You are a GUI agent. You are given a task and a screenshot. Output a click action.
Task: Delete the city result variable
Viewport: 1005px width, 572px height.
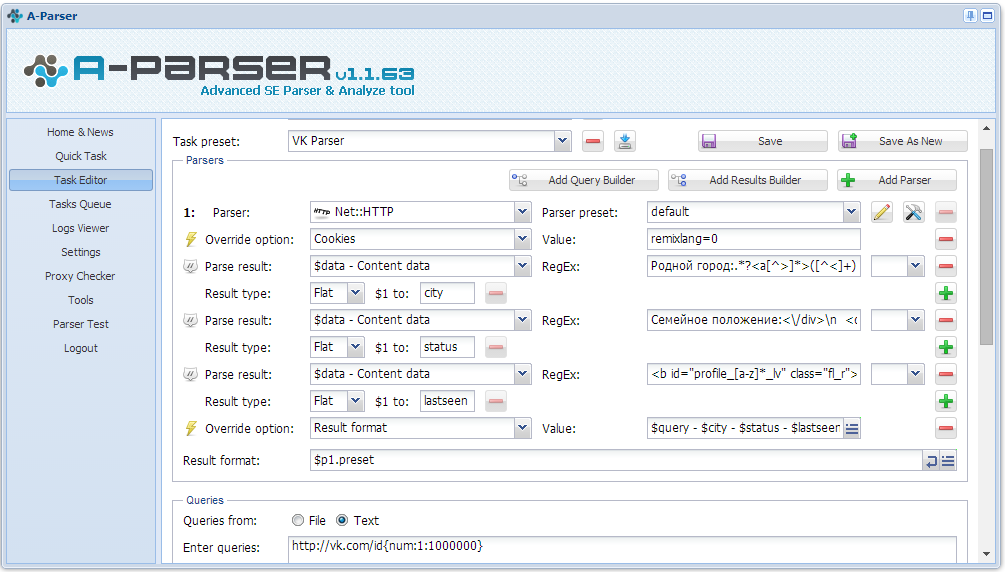(495, 294)
